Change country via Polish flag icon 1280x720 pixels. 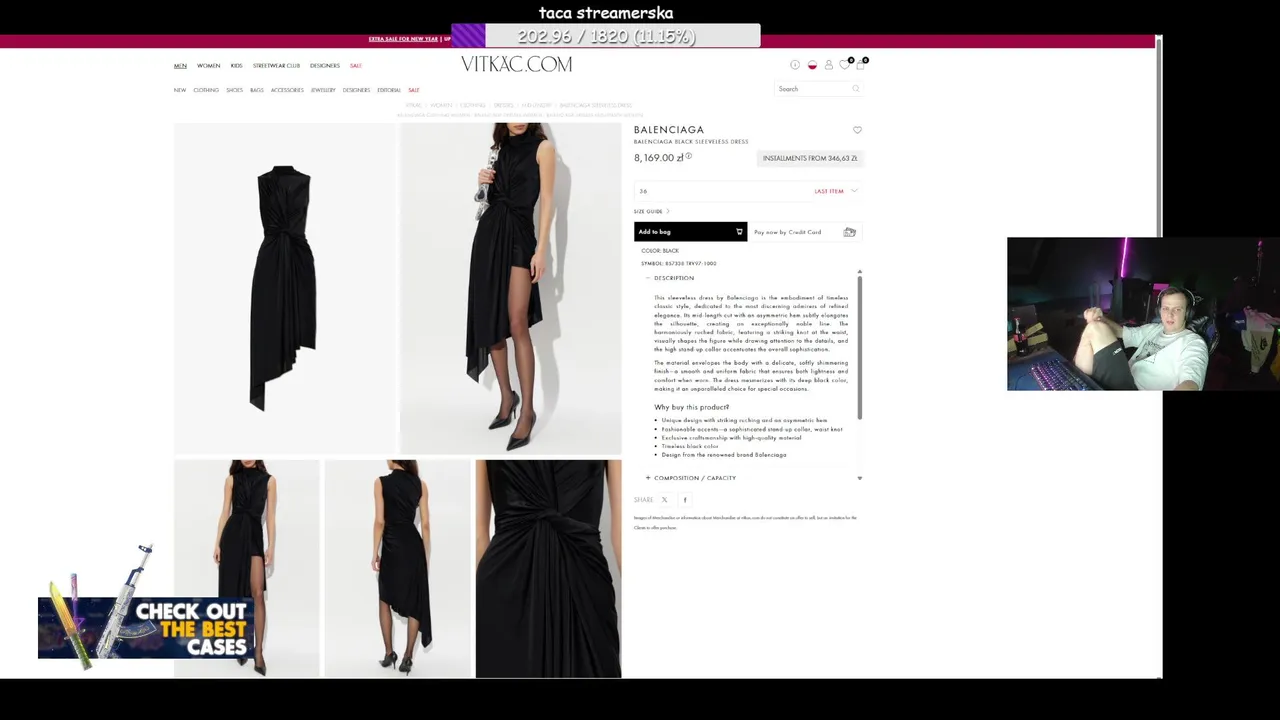tap(812, 65)
